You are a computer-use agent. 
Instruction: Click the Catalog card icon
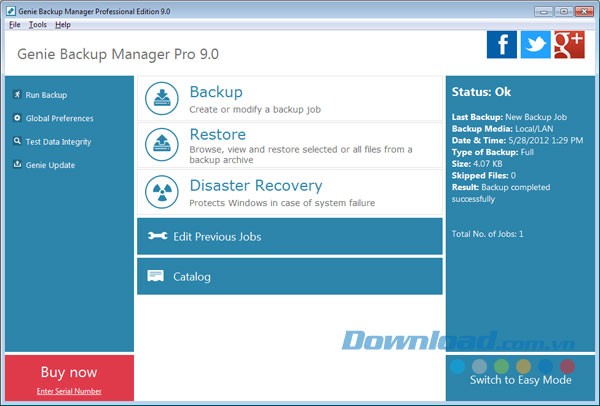(x=155, y=276)
